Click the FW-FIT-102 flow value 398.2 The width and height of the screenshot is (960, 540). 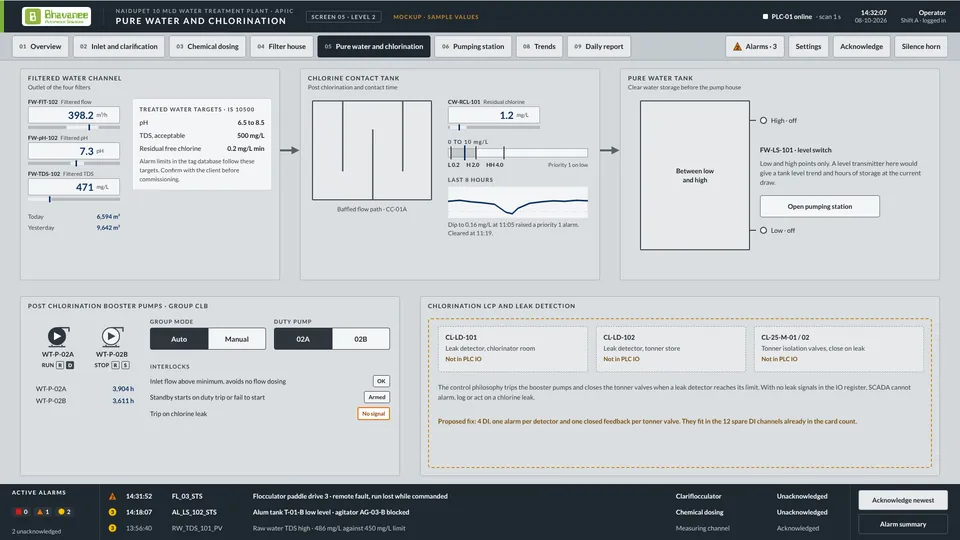tap(74, 115)
